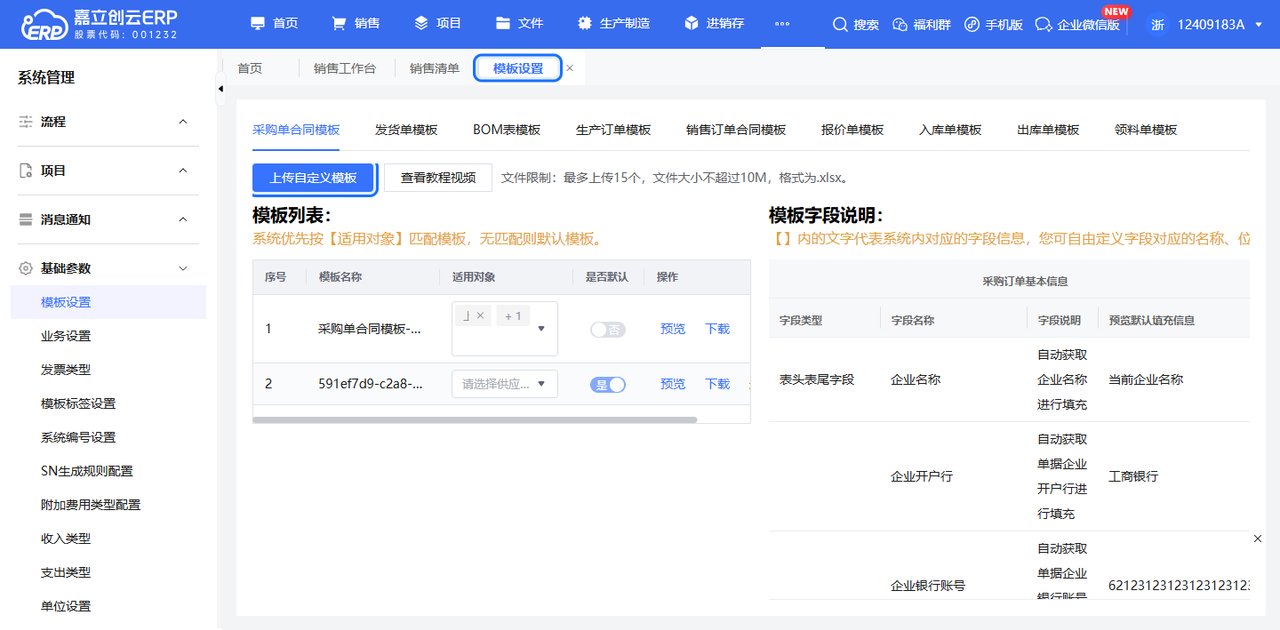Click the 搜索 magnifier icon
Image resolution: width=1280 pixels, height=630 pixels.
(840, 24)
